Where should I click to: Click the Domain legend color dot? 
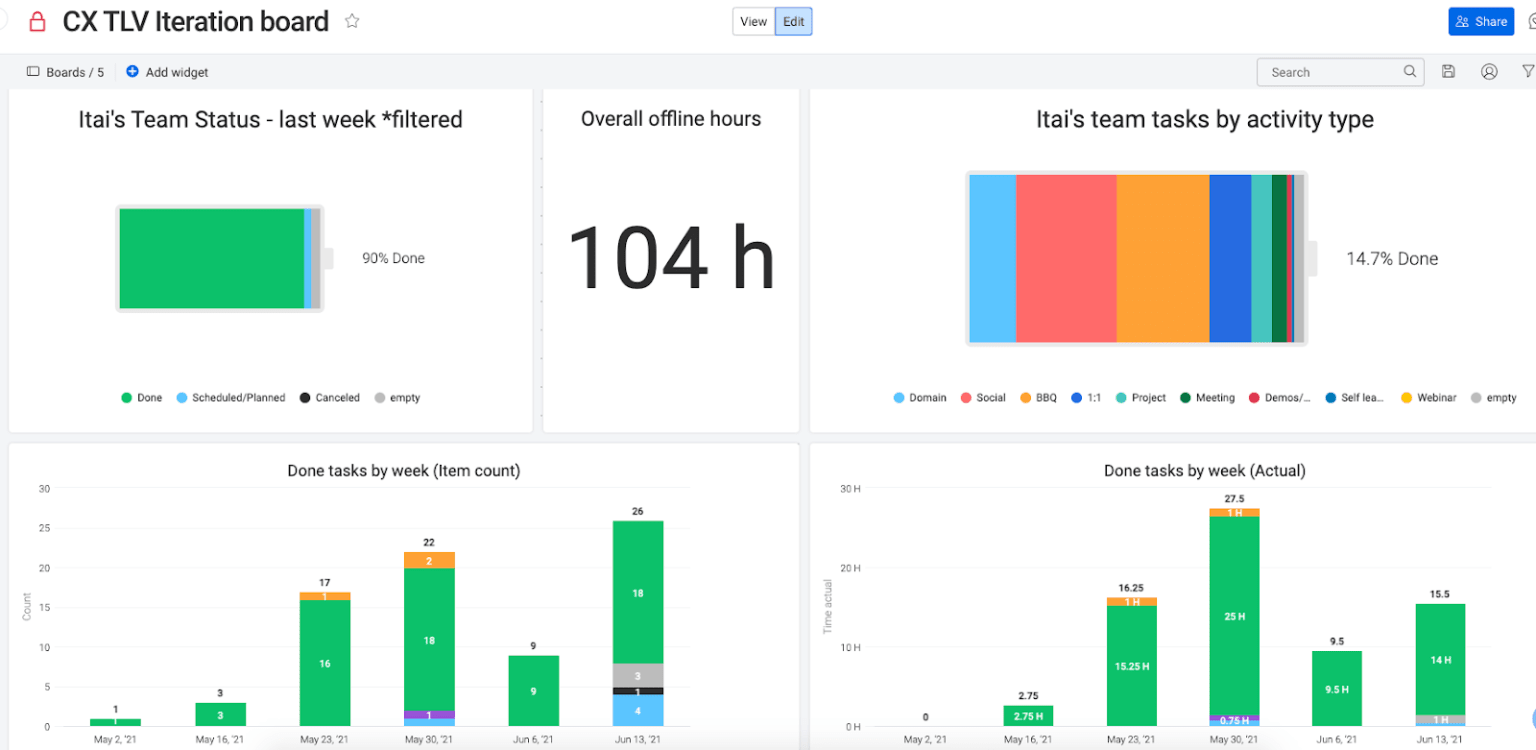[899, 398]
